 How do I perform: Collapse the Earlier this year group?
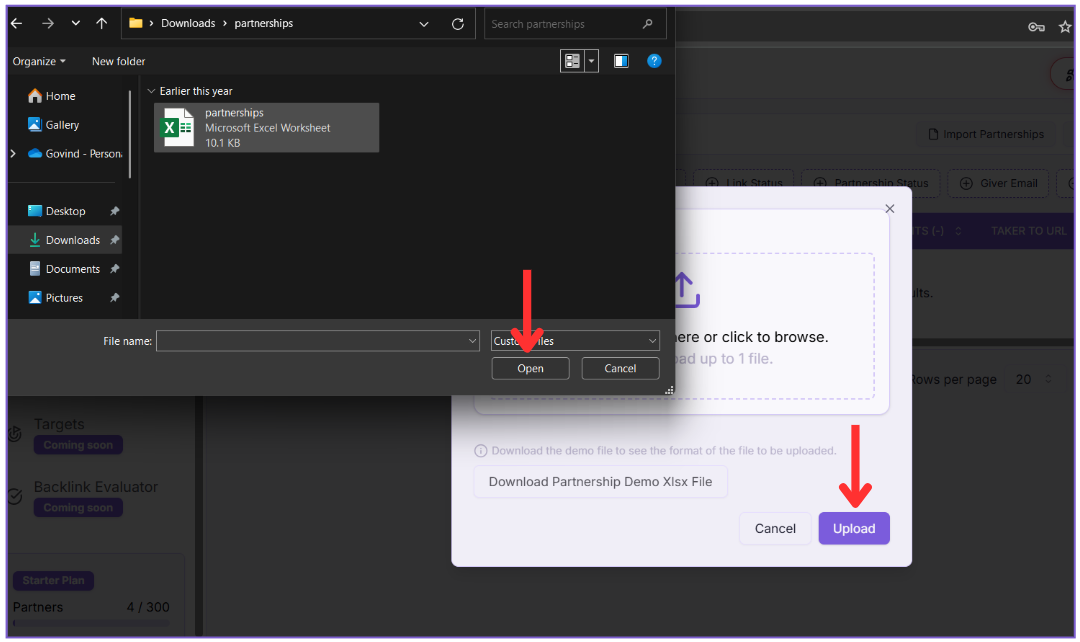coord(152,91)
